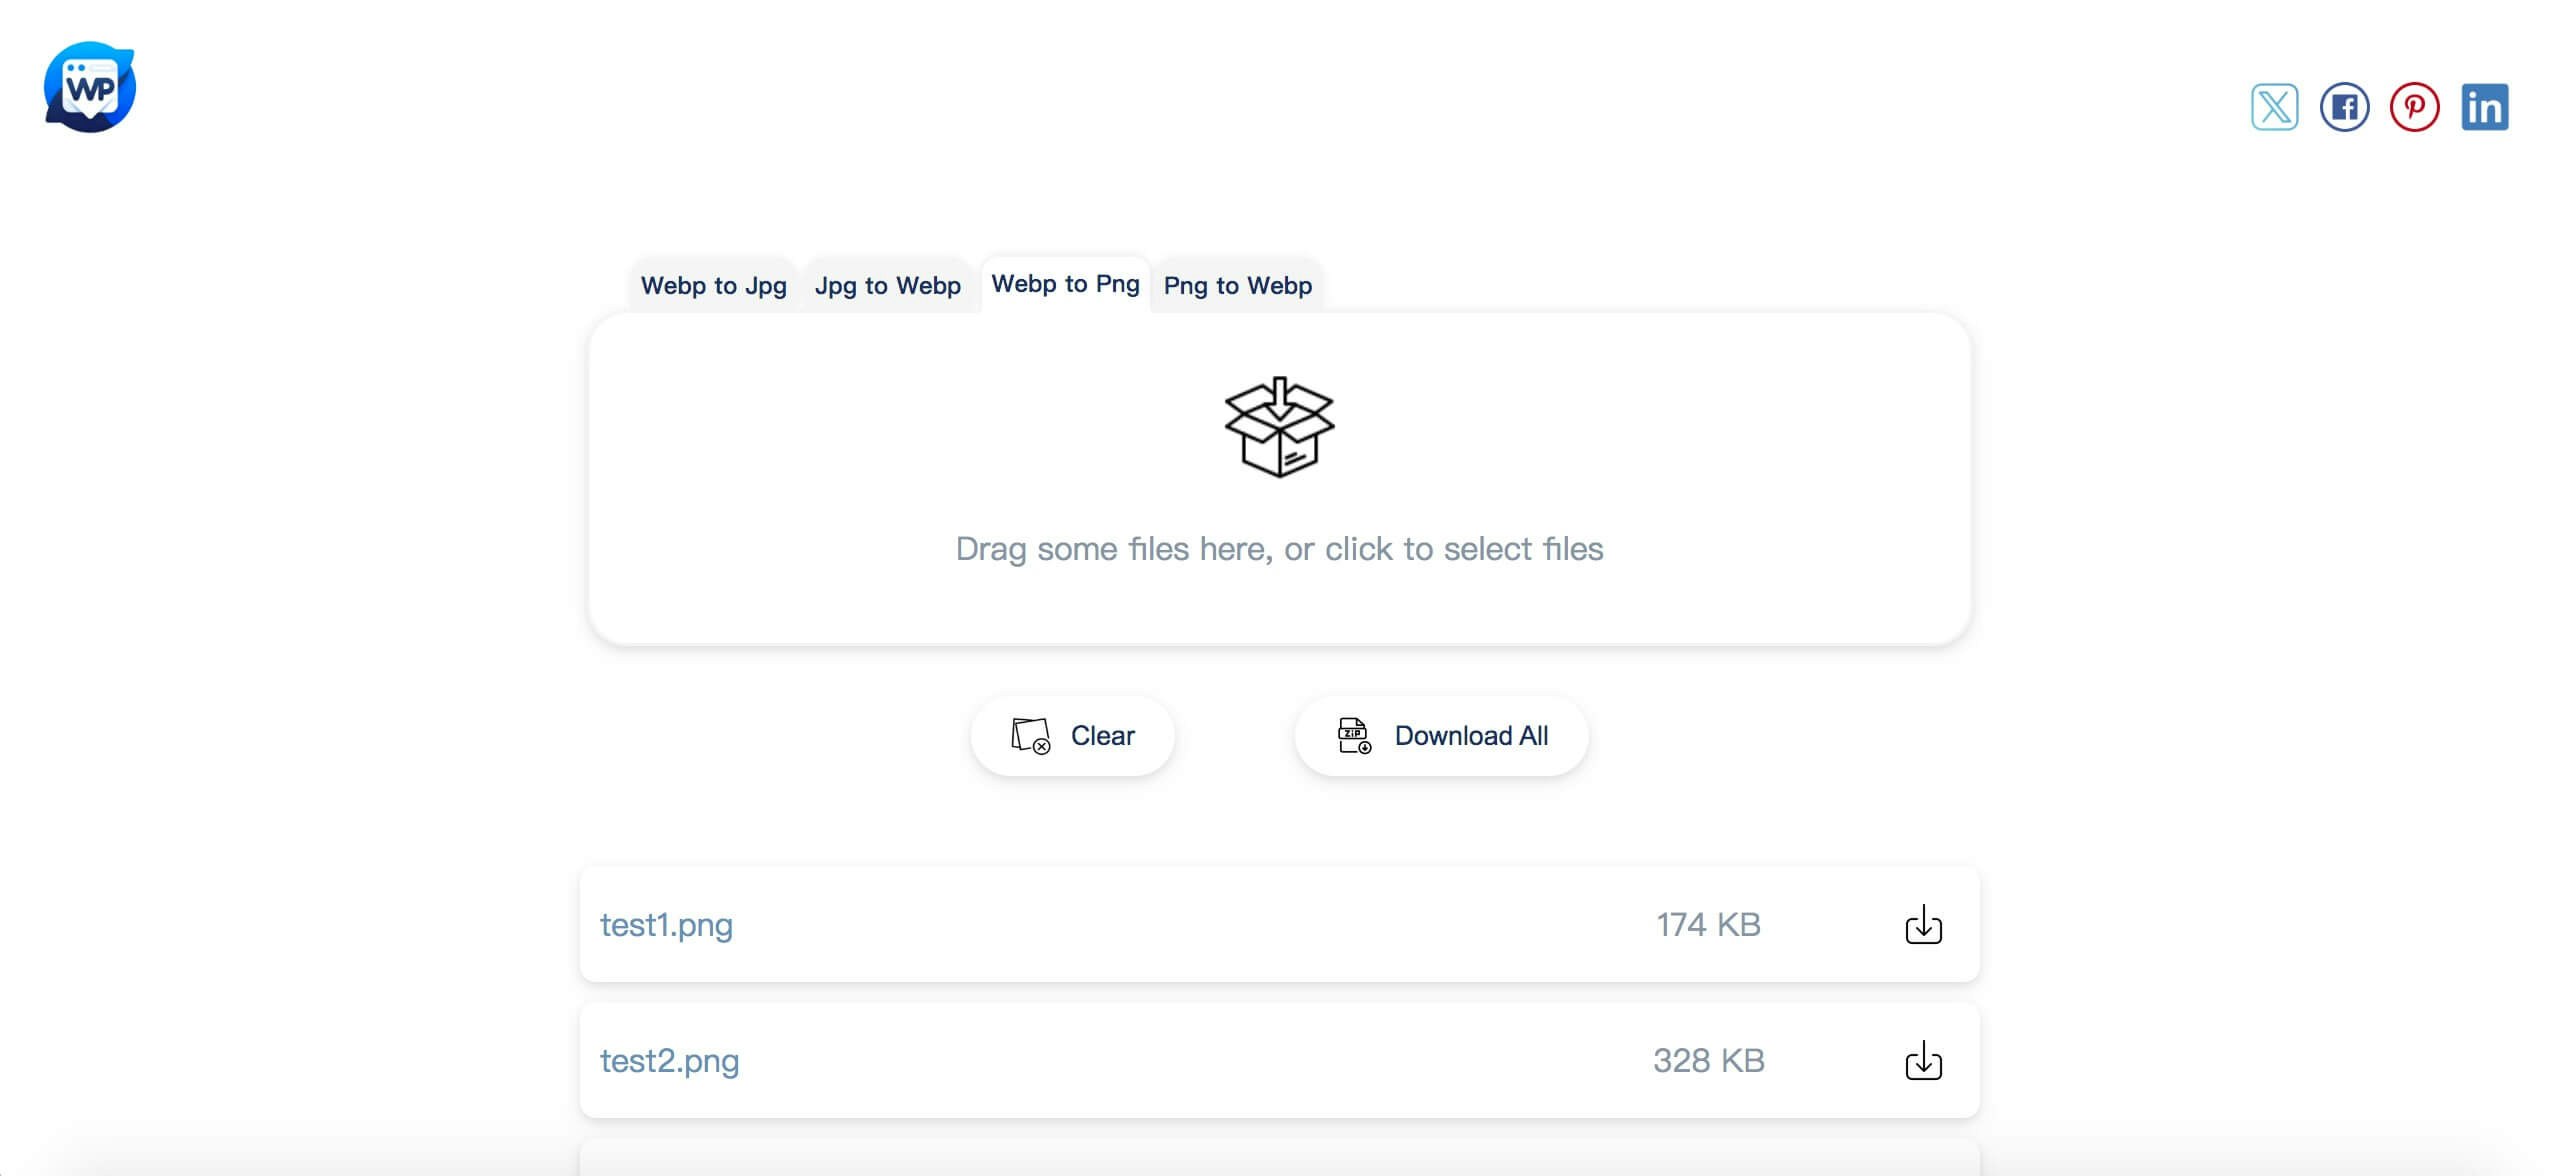Share via the LinkedIn icon
The image size is (2558, 1176).
[2484, 107]
